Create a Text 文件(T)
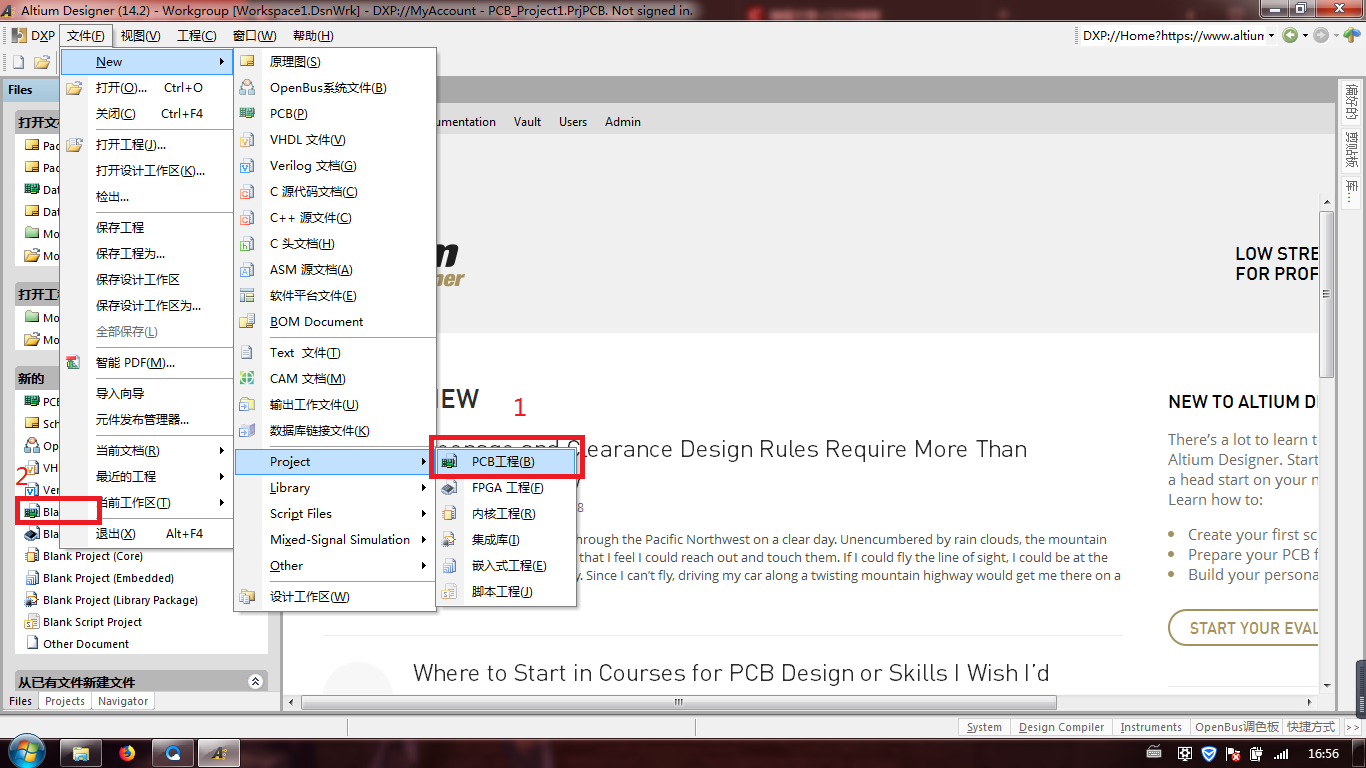1366x768 pixels. (335, 353)
